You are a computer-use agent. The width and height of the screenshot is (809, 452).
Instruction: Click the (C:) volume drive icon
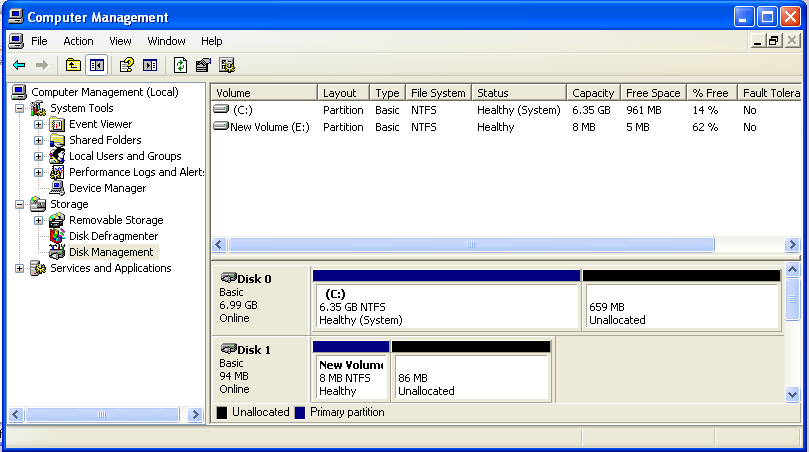(x=221, y=109)
